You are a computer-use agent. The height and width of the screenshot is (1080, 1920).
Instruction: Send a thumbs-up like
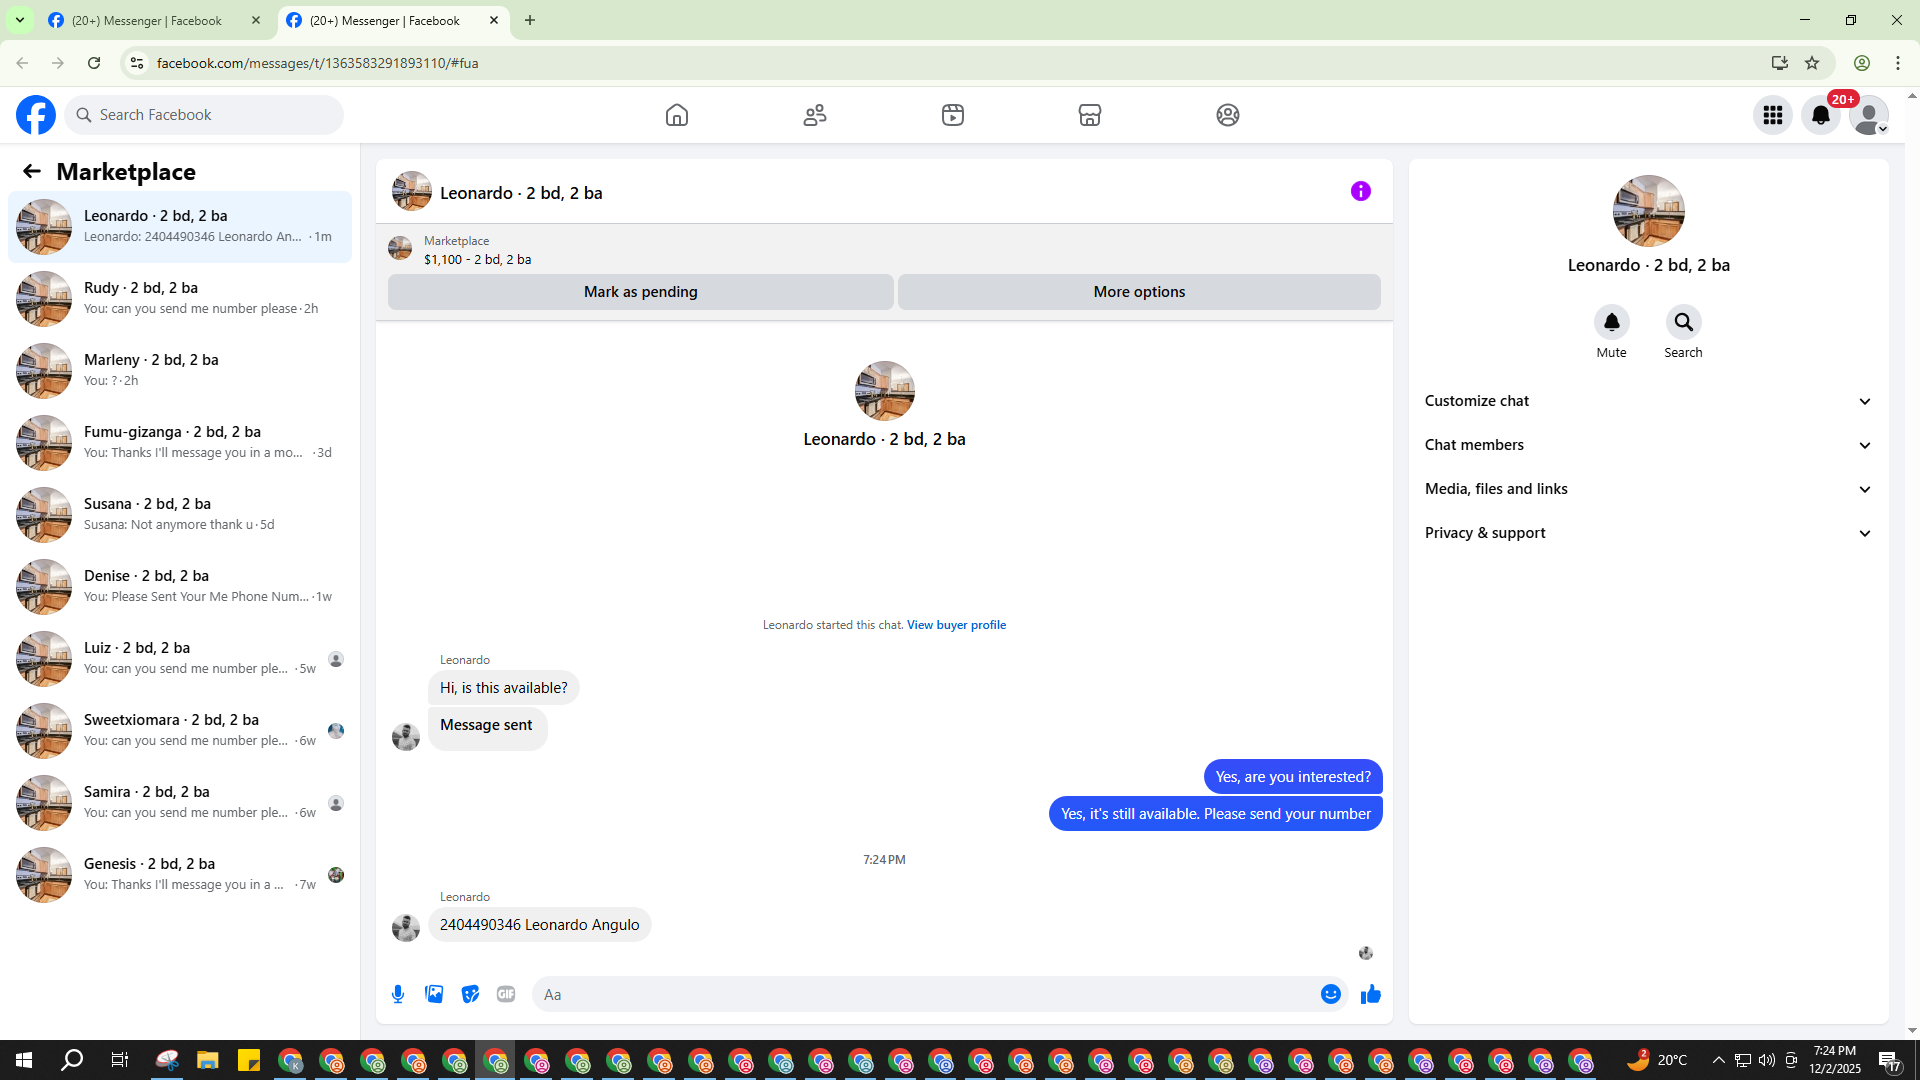coord(1370,994)
